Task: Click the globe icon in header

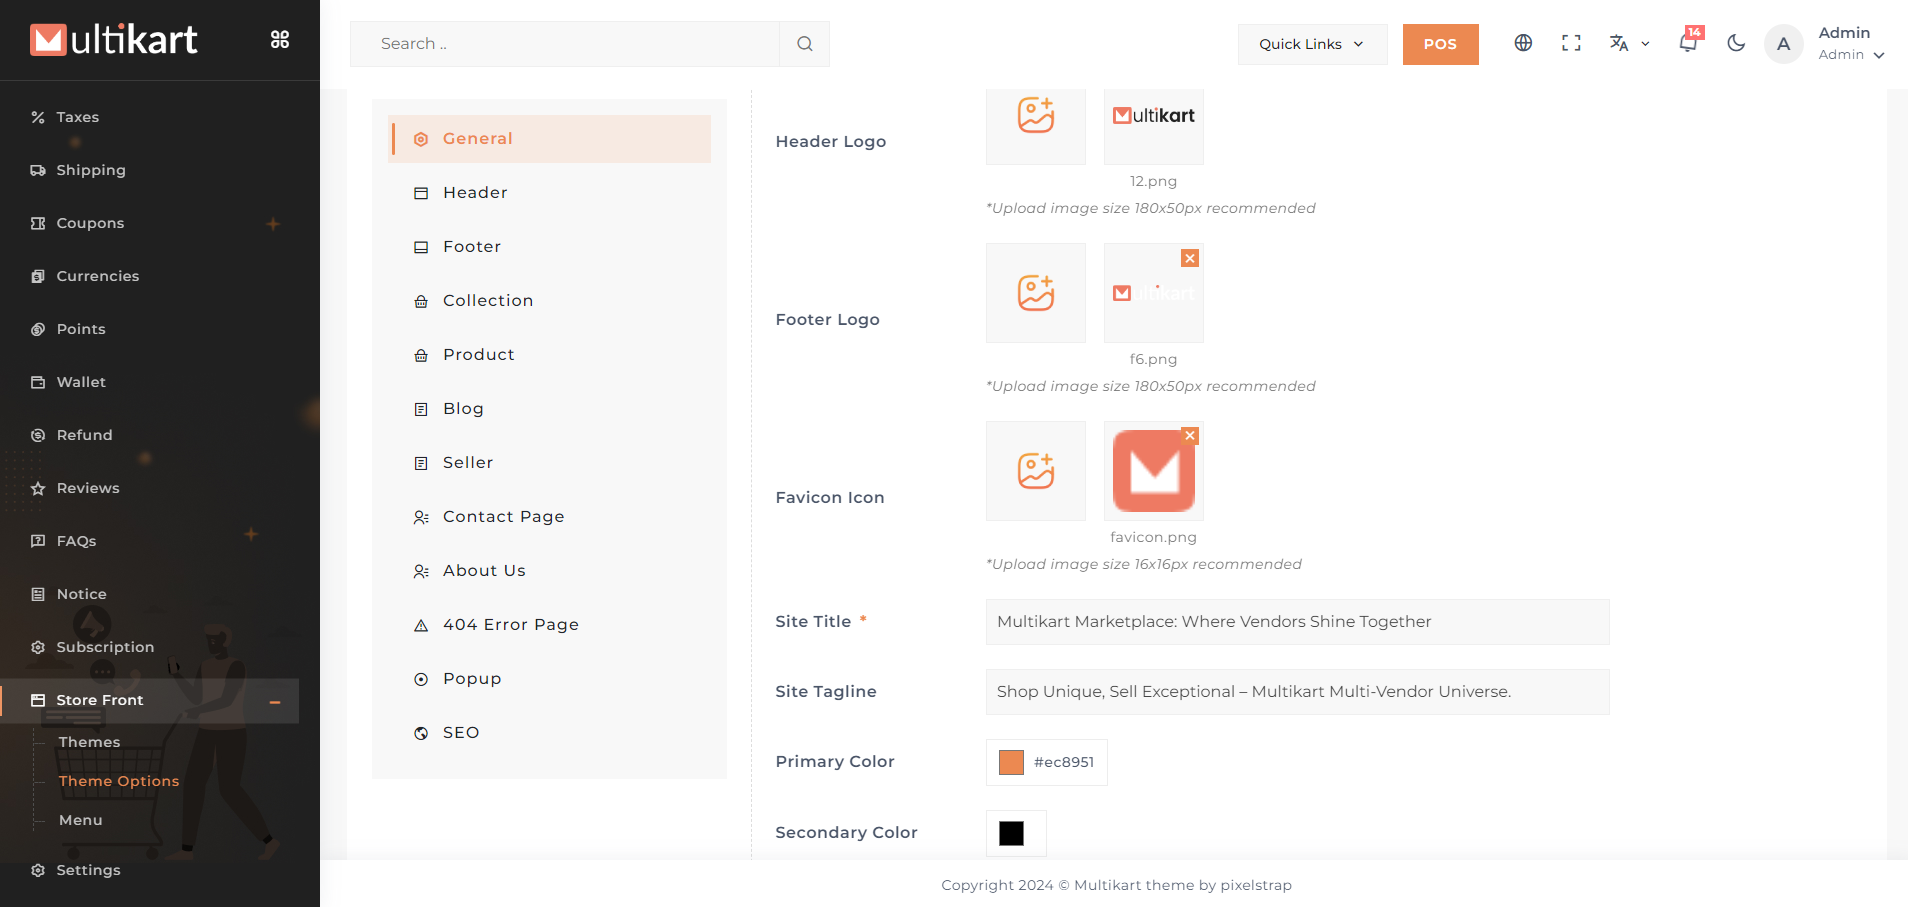Action: (x=1523, y=43)
